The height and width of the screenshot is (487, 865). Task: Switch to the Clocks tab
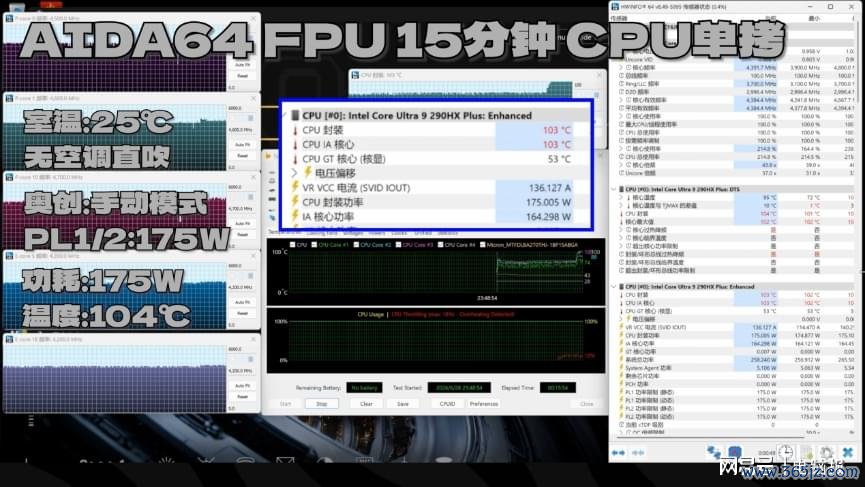[399, 233]
